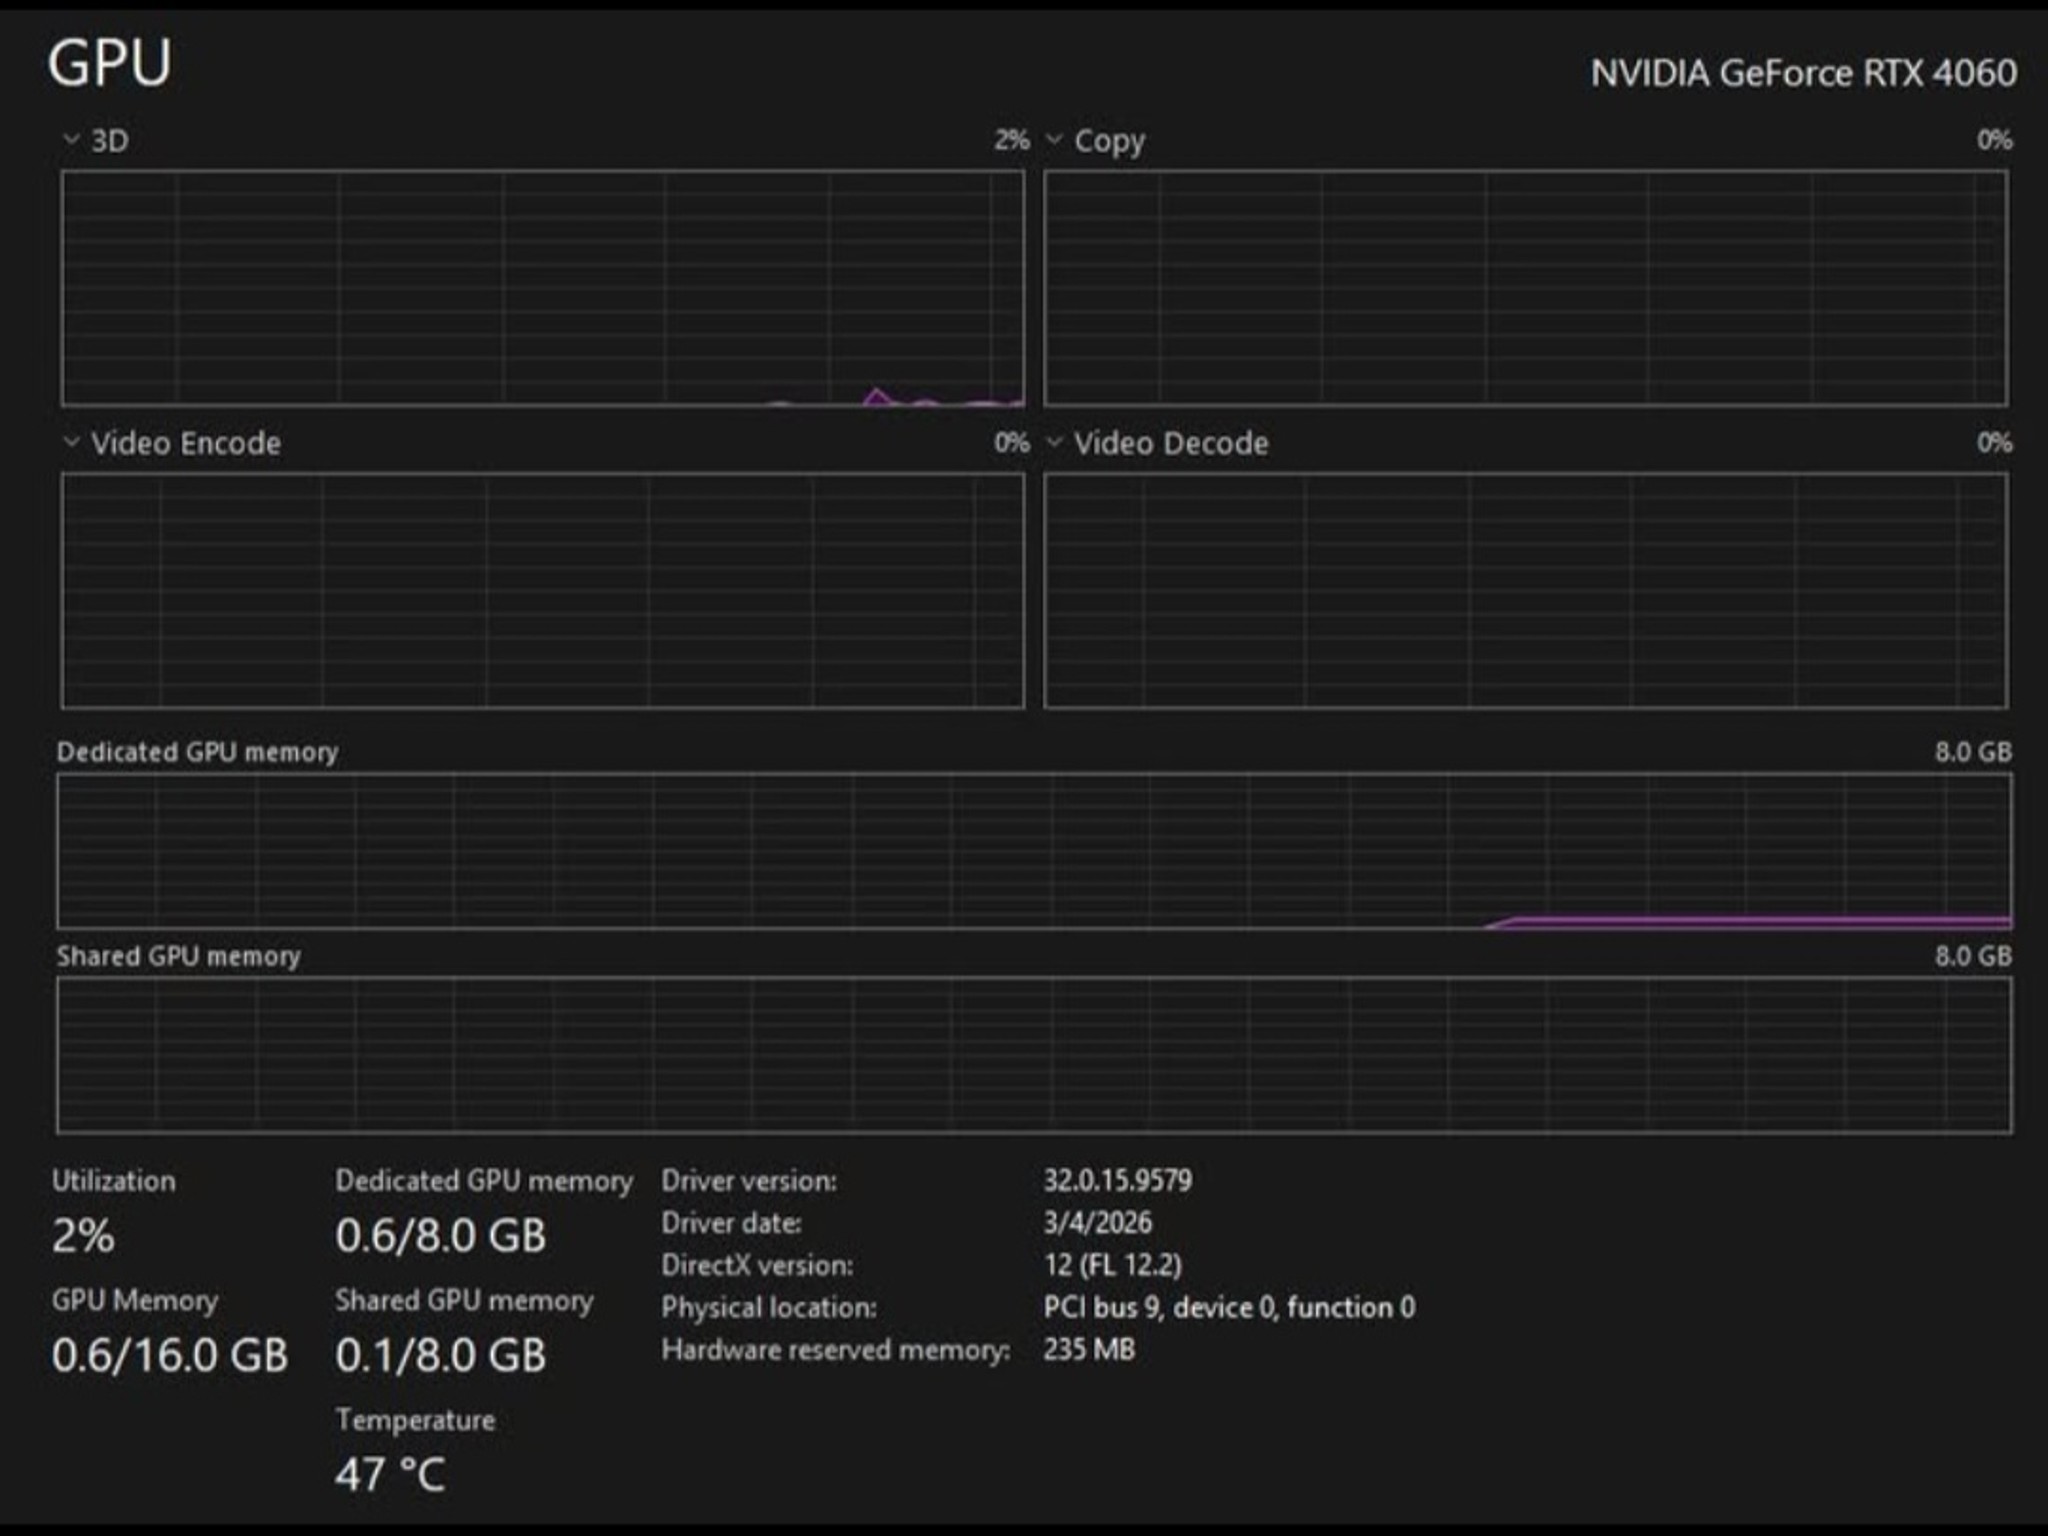
Task: Click the Copy usage graph
Action: pos(1526,288)
